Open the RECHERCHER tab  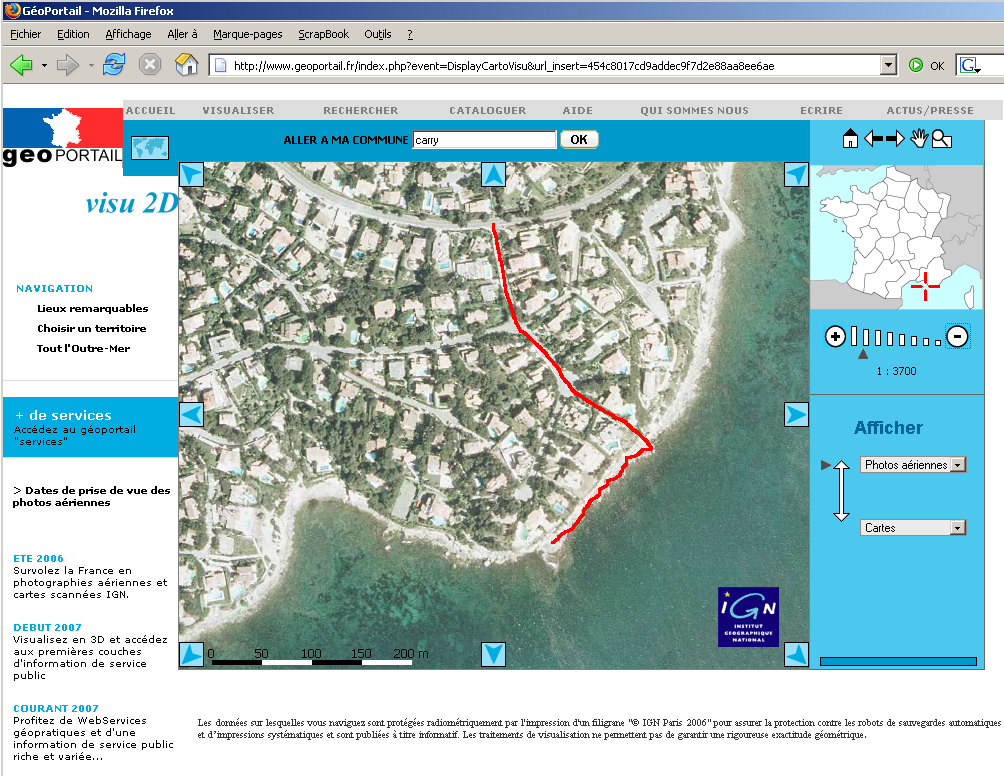(360, 110)
